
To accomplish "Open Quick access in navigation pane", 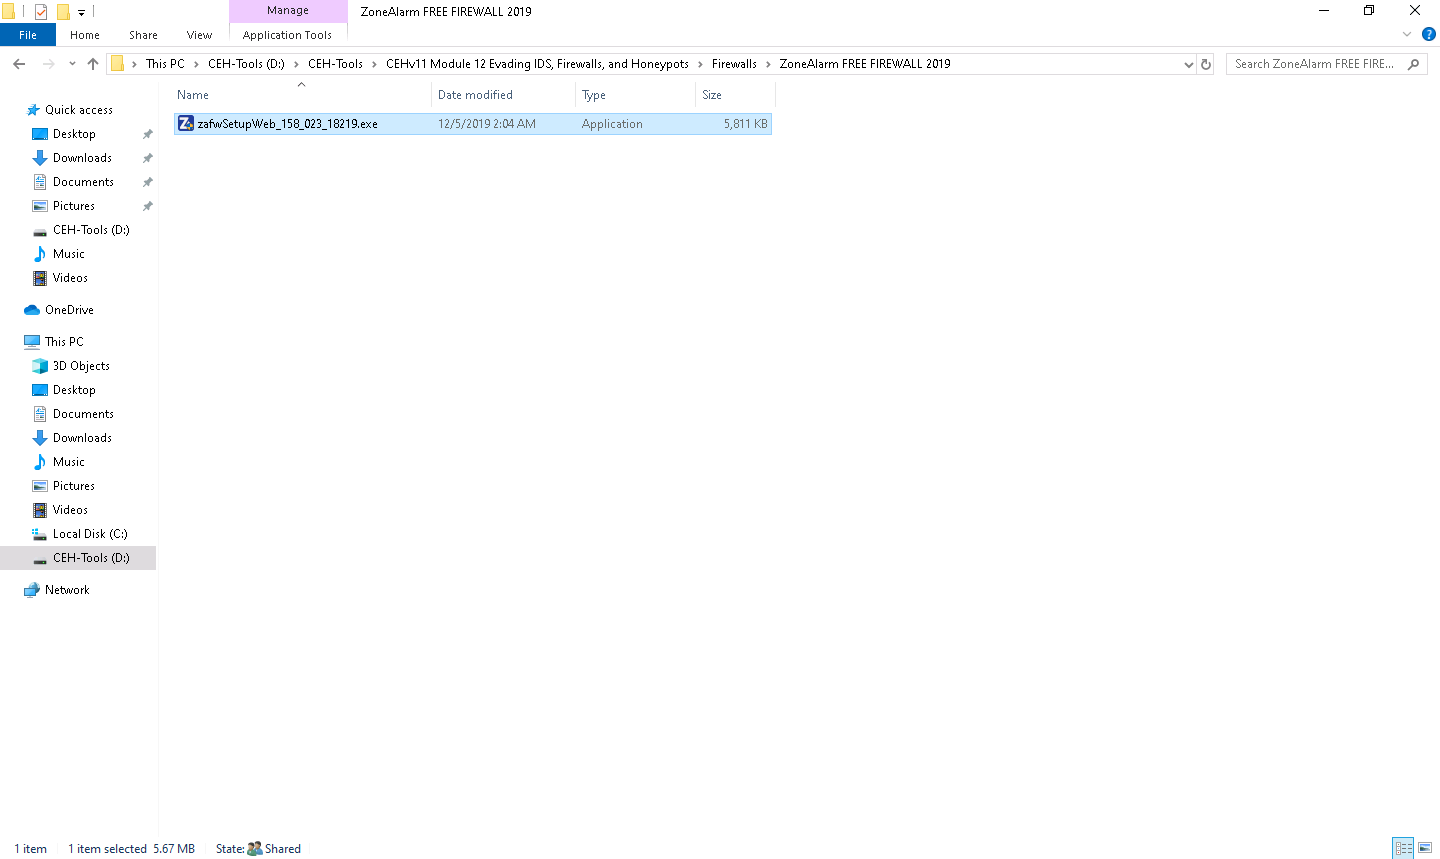I will [x=79, y=110].
